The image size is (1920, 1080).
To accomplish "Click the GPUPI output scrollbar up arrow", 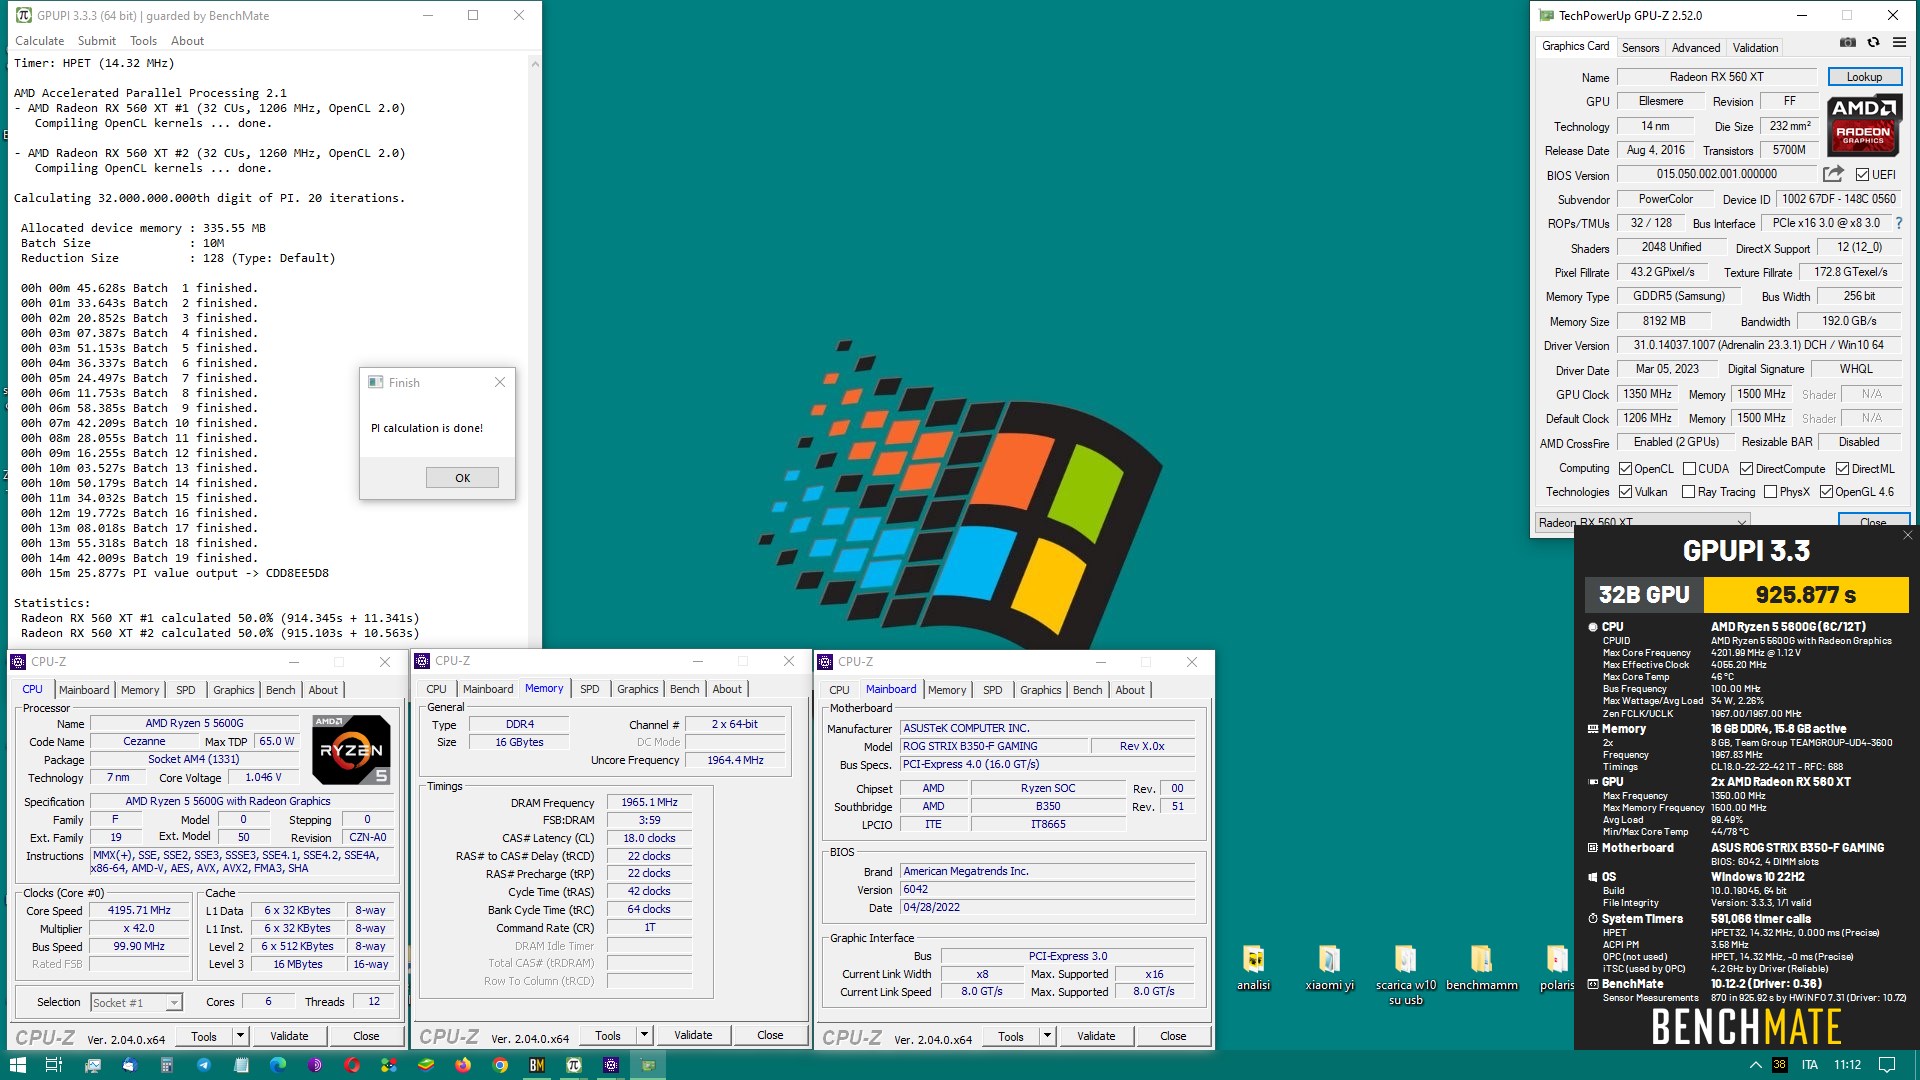I will click(535, 63).
